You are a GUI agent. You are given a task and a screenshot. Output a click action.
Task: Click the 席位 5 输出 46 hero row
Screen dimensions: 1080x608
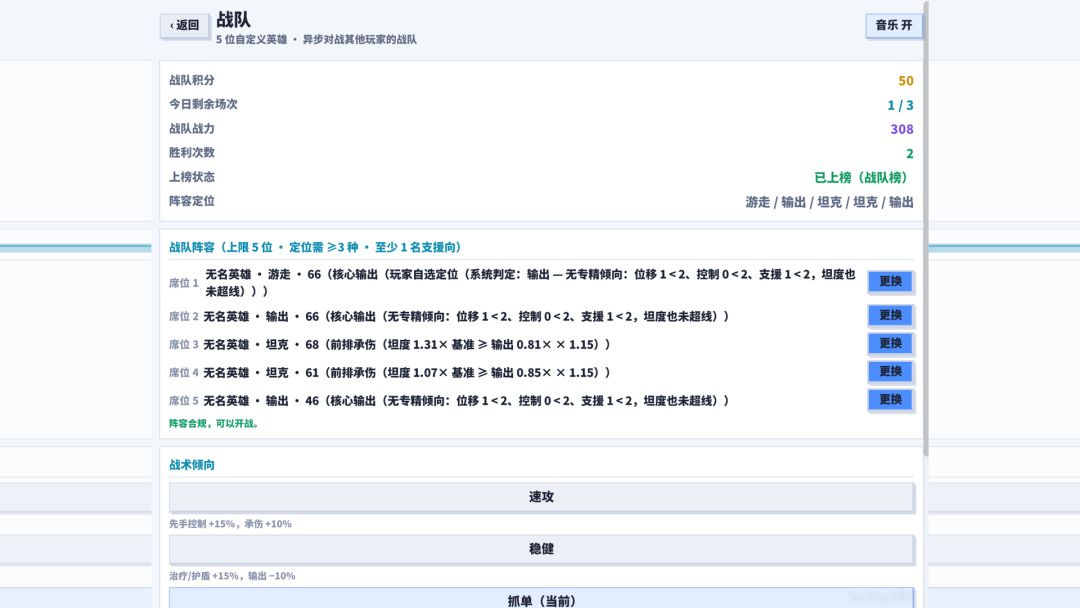(466, 401)
